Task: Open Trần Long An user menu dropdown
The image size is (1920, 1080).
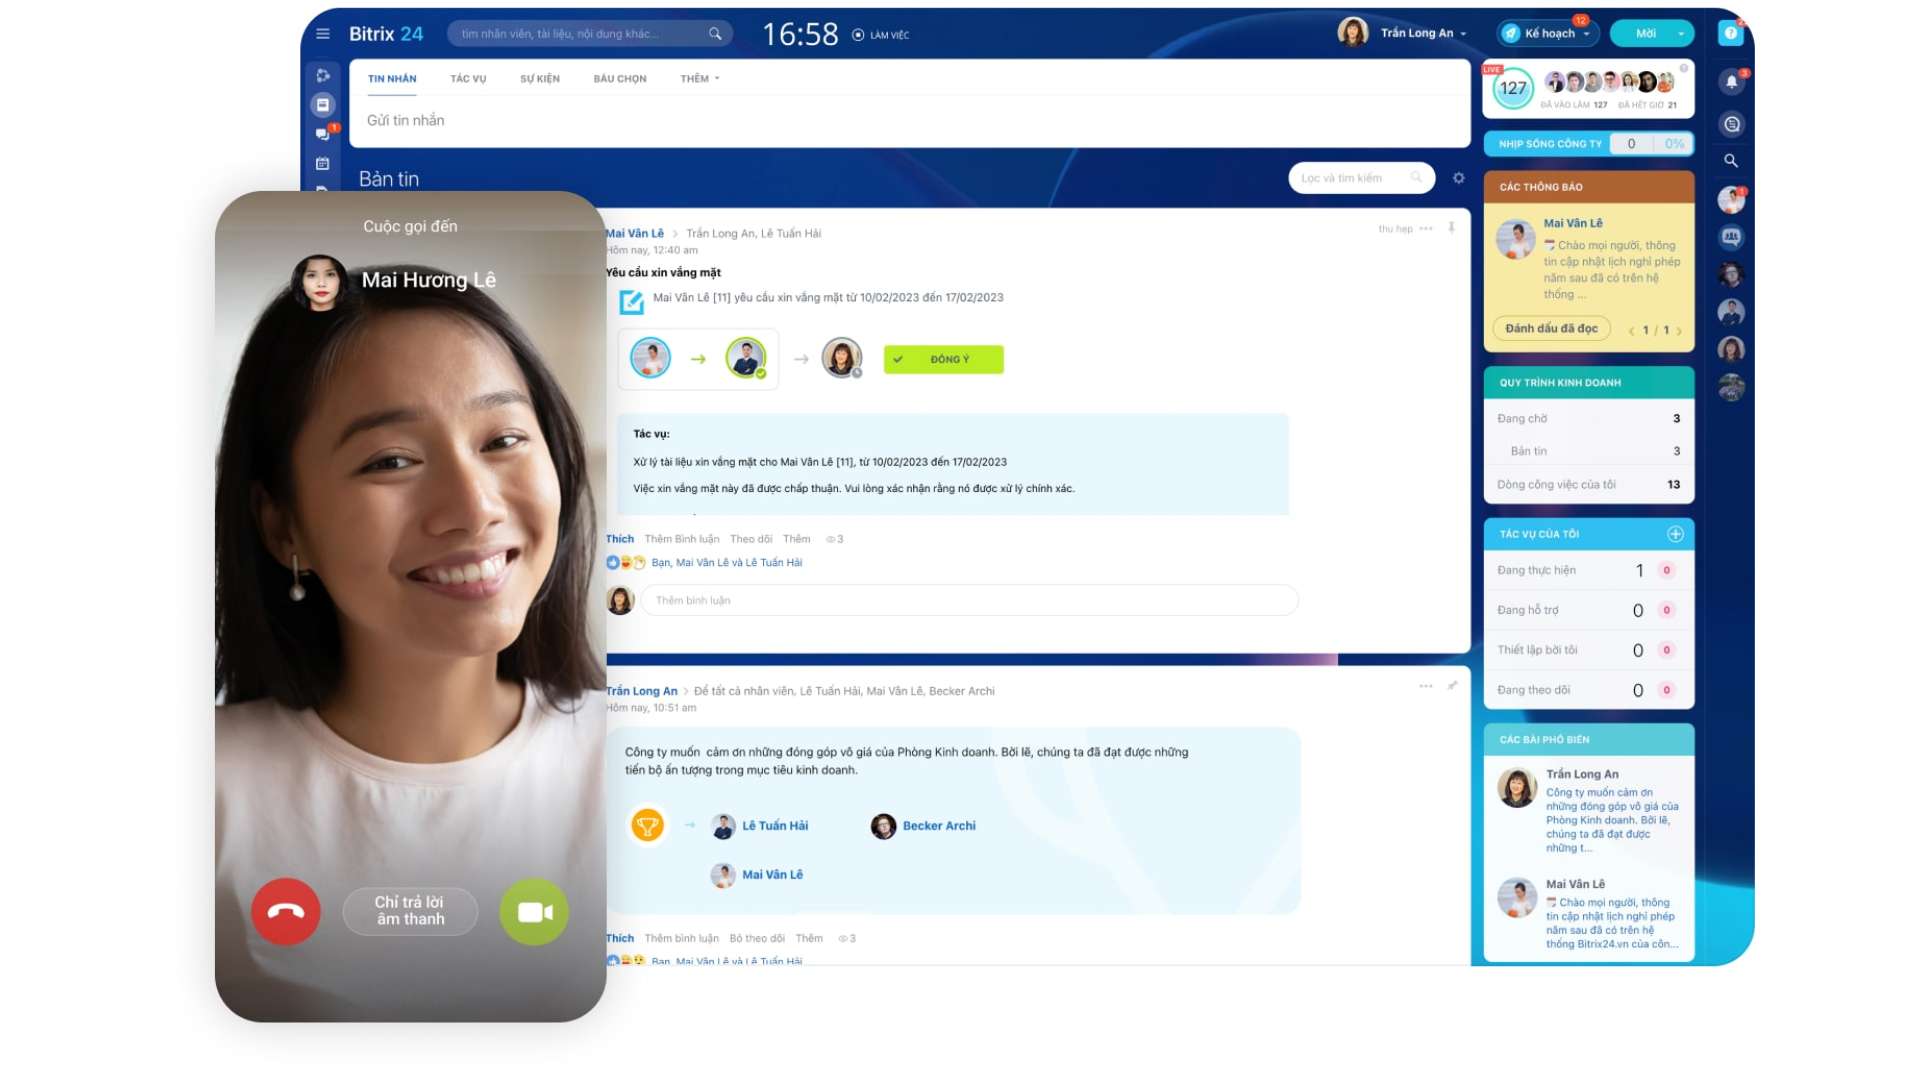Action: click(x=1463, y=34)
